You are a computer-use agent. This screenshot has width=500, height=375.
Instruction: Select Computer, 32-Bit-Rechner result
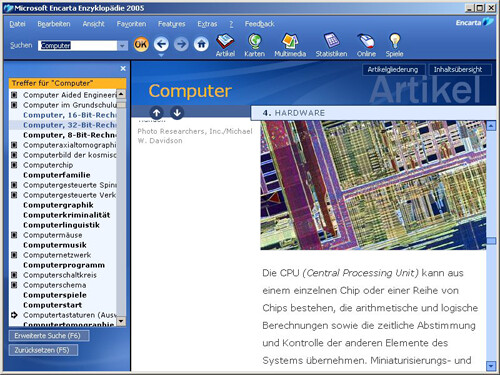pyautogui.click(x=70, y=125)
